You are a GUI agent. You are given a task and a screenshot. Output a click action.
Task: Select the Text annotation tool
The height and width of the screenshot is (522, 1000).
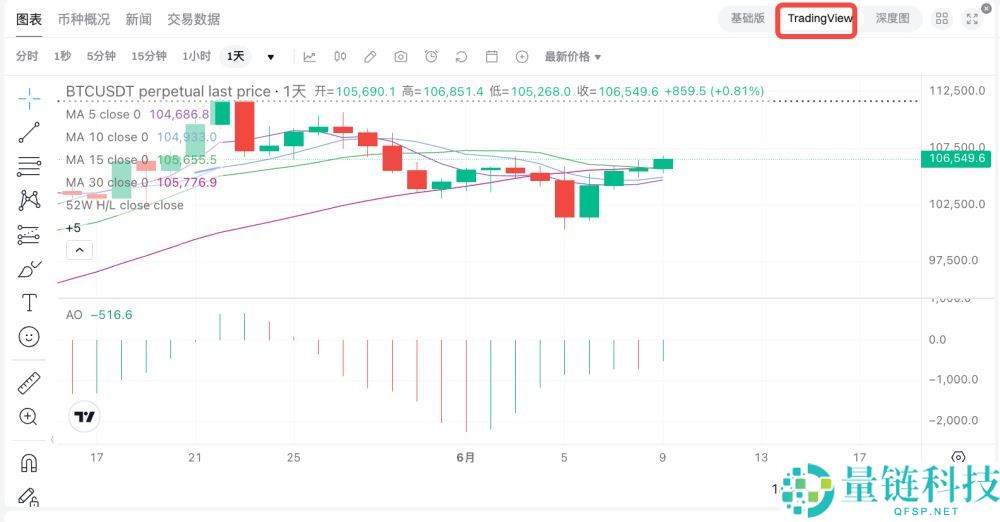click(29, 302)
